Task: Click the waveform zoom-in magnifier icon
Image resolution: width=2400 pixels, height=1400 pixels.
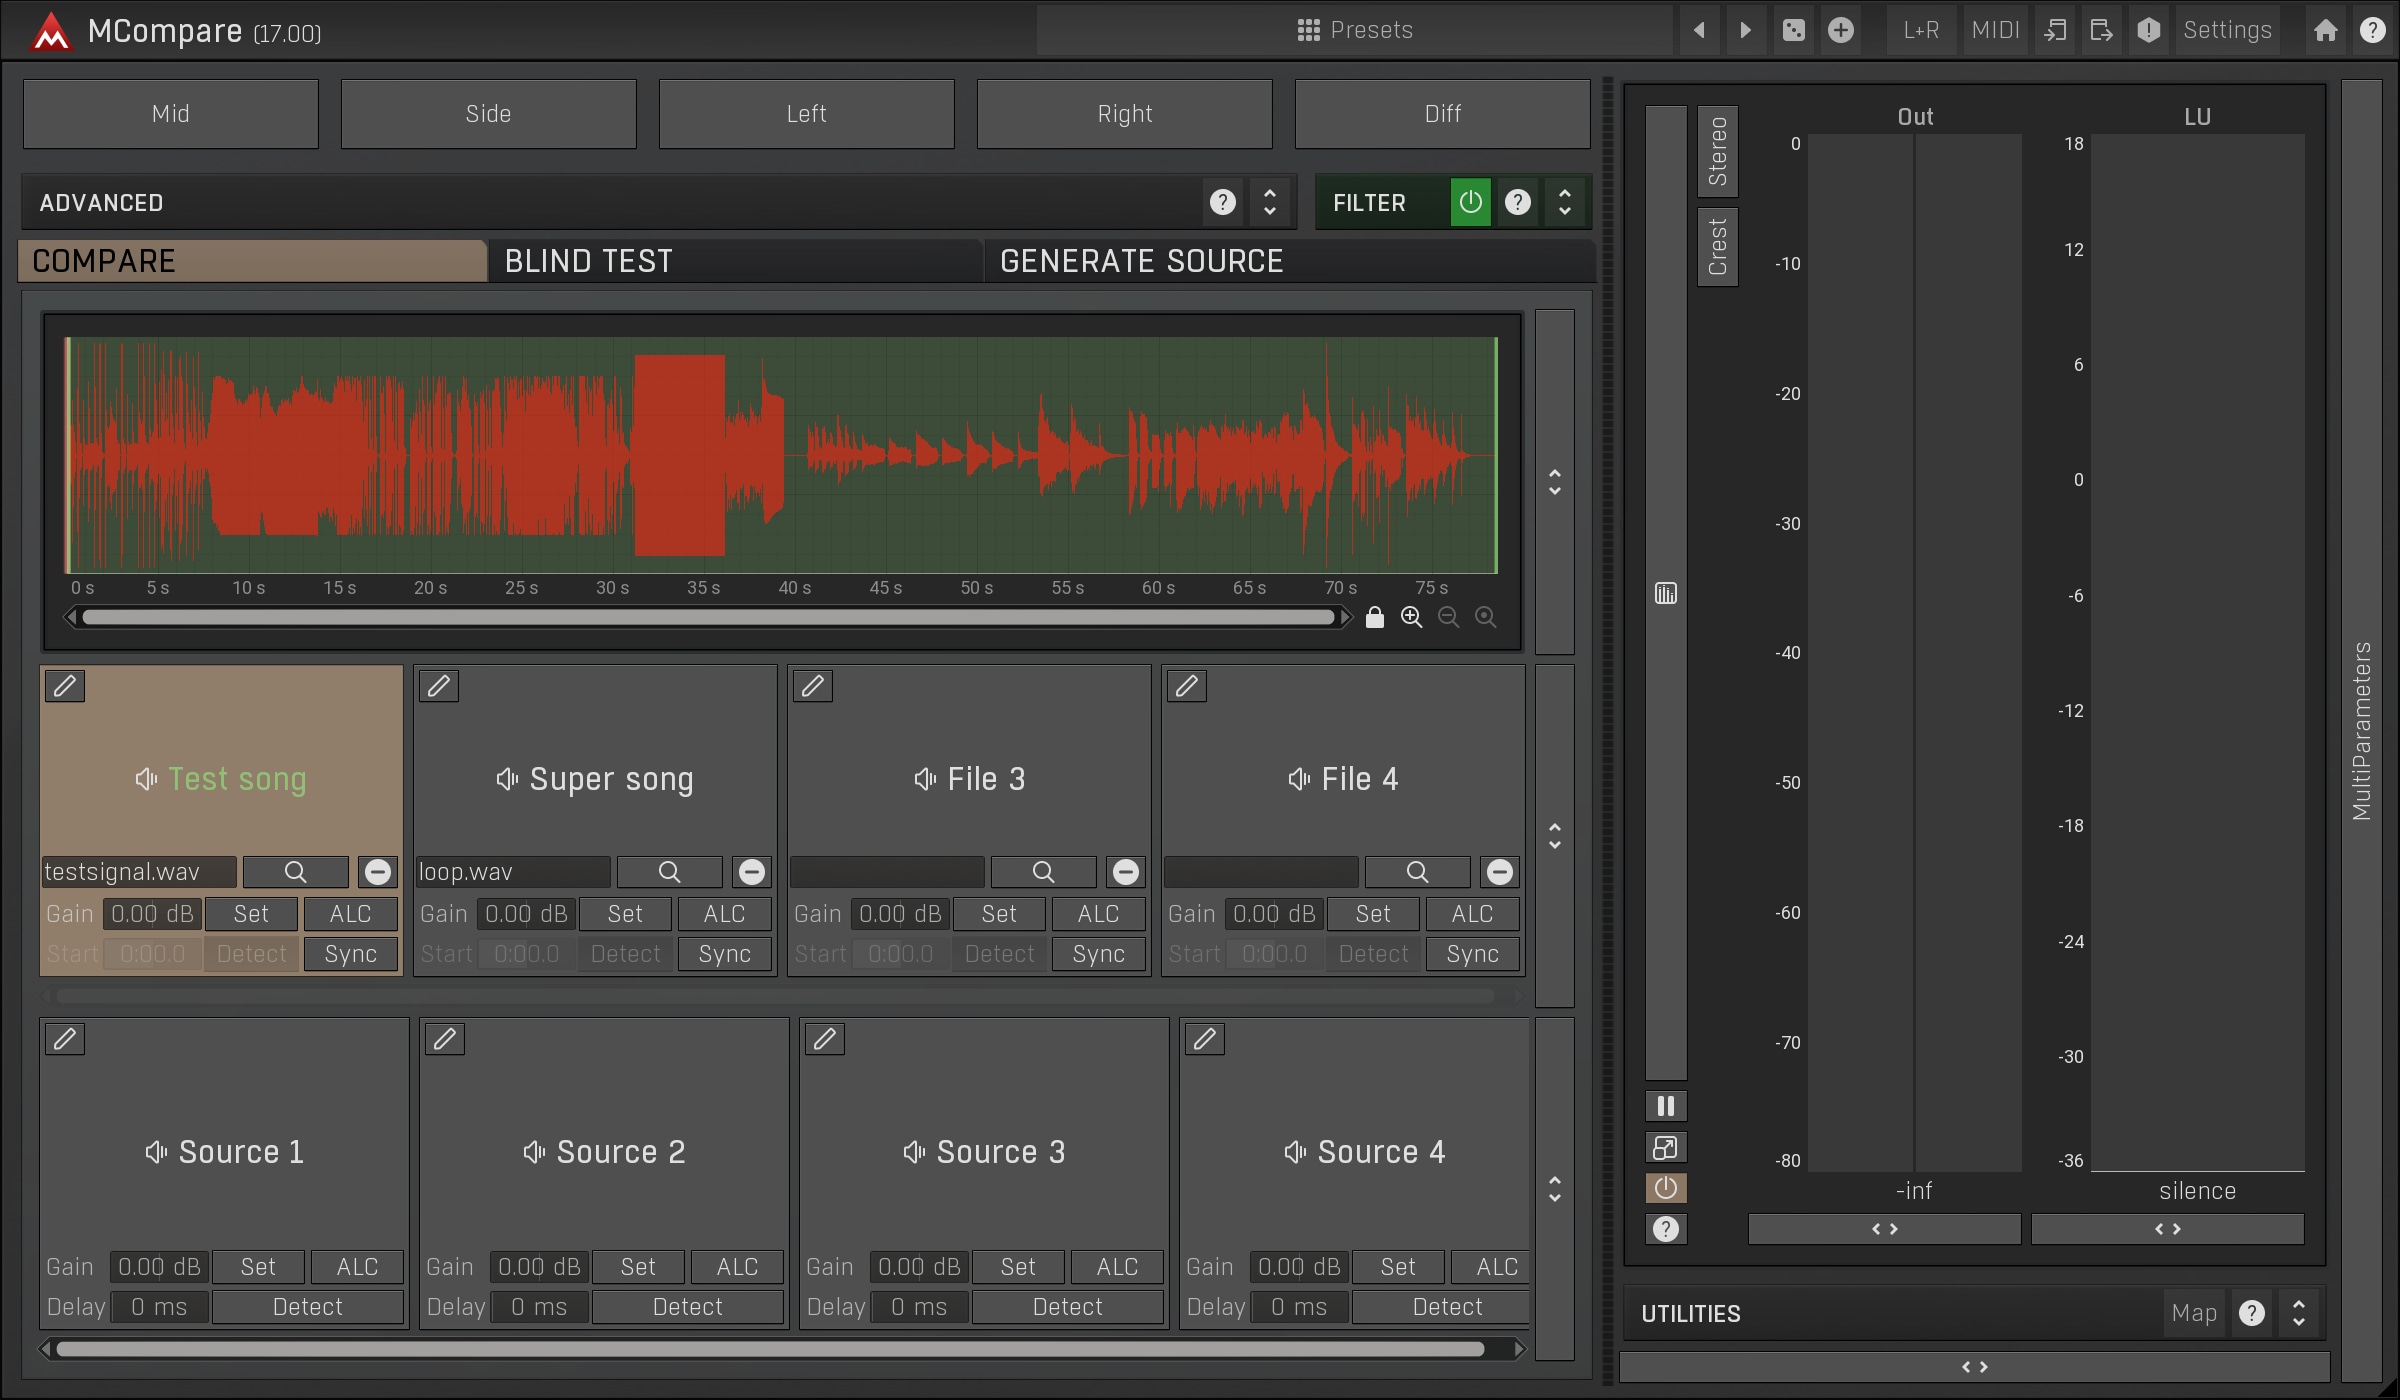Action: (x=1411, y=617)
